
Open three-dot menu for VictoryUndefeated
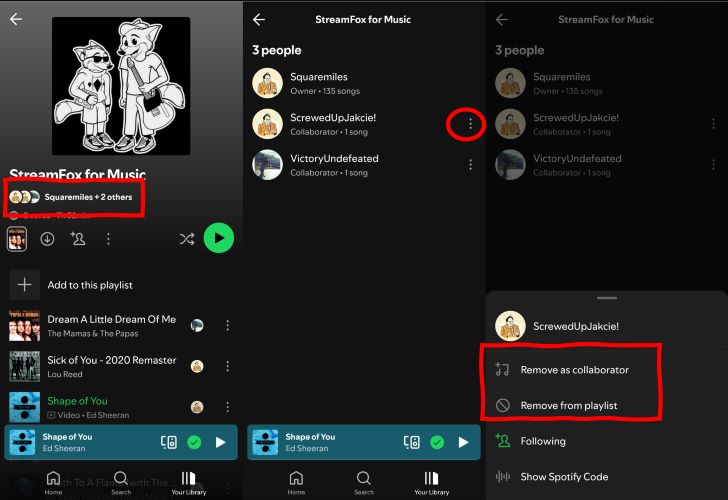[x=470, y=164]
